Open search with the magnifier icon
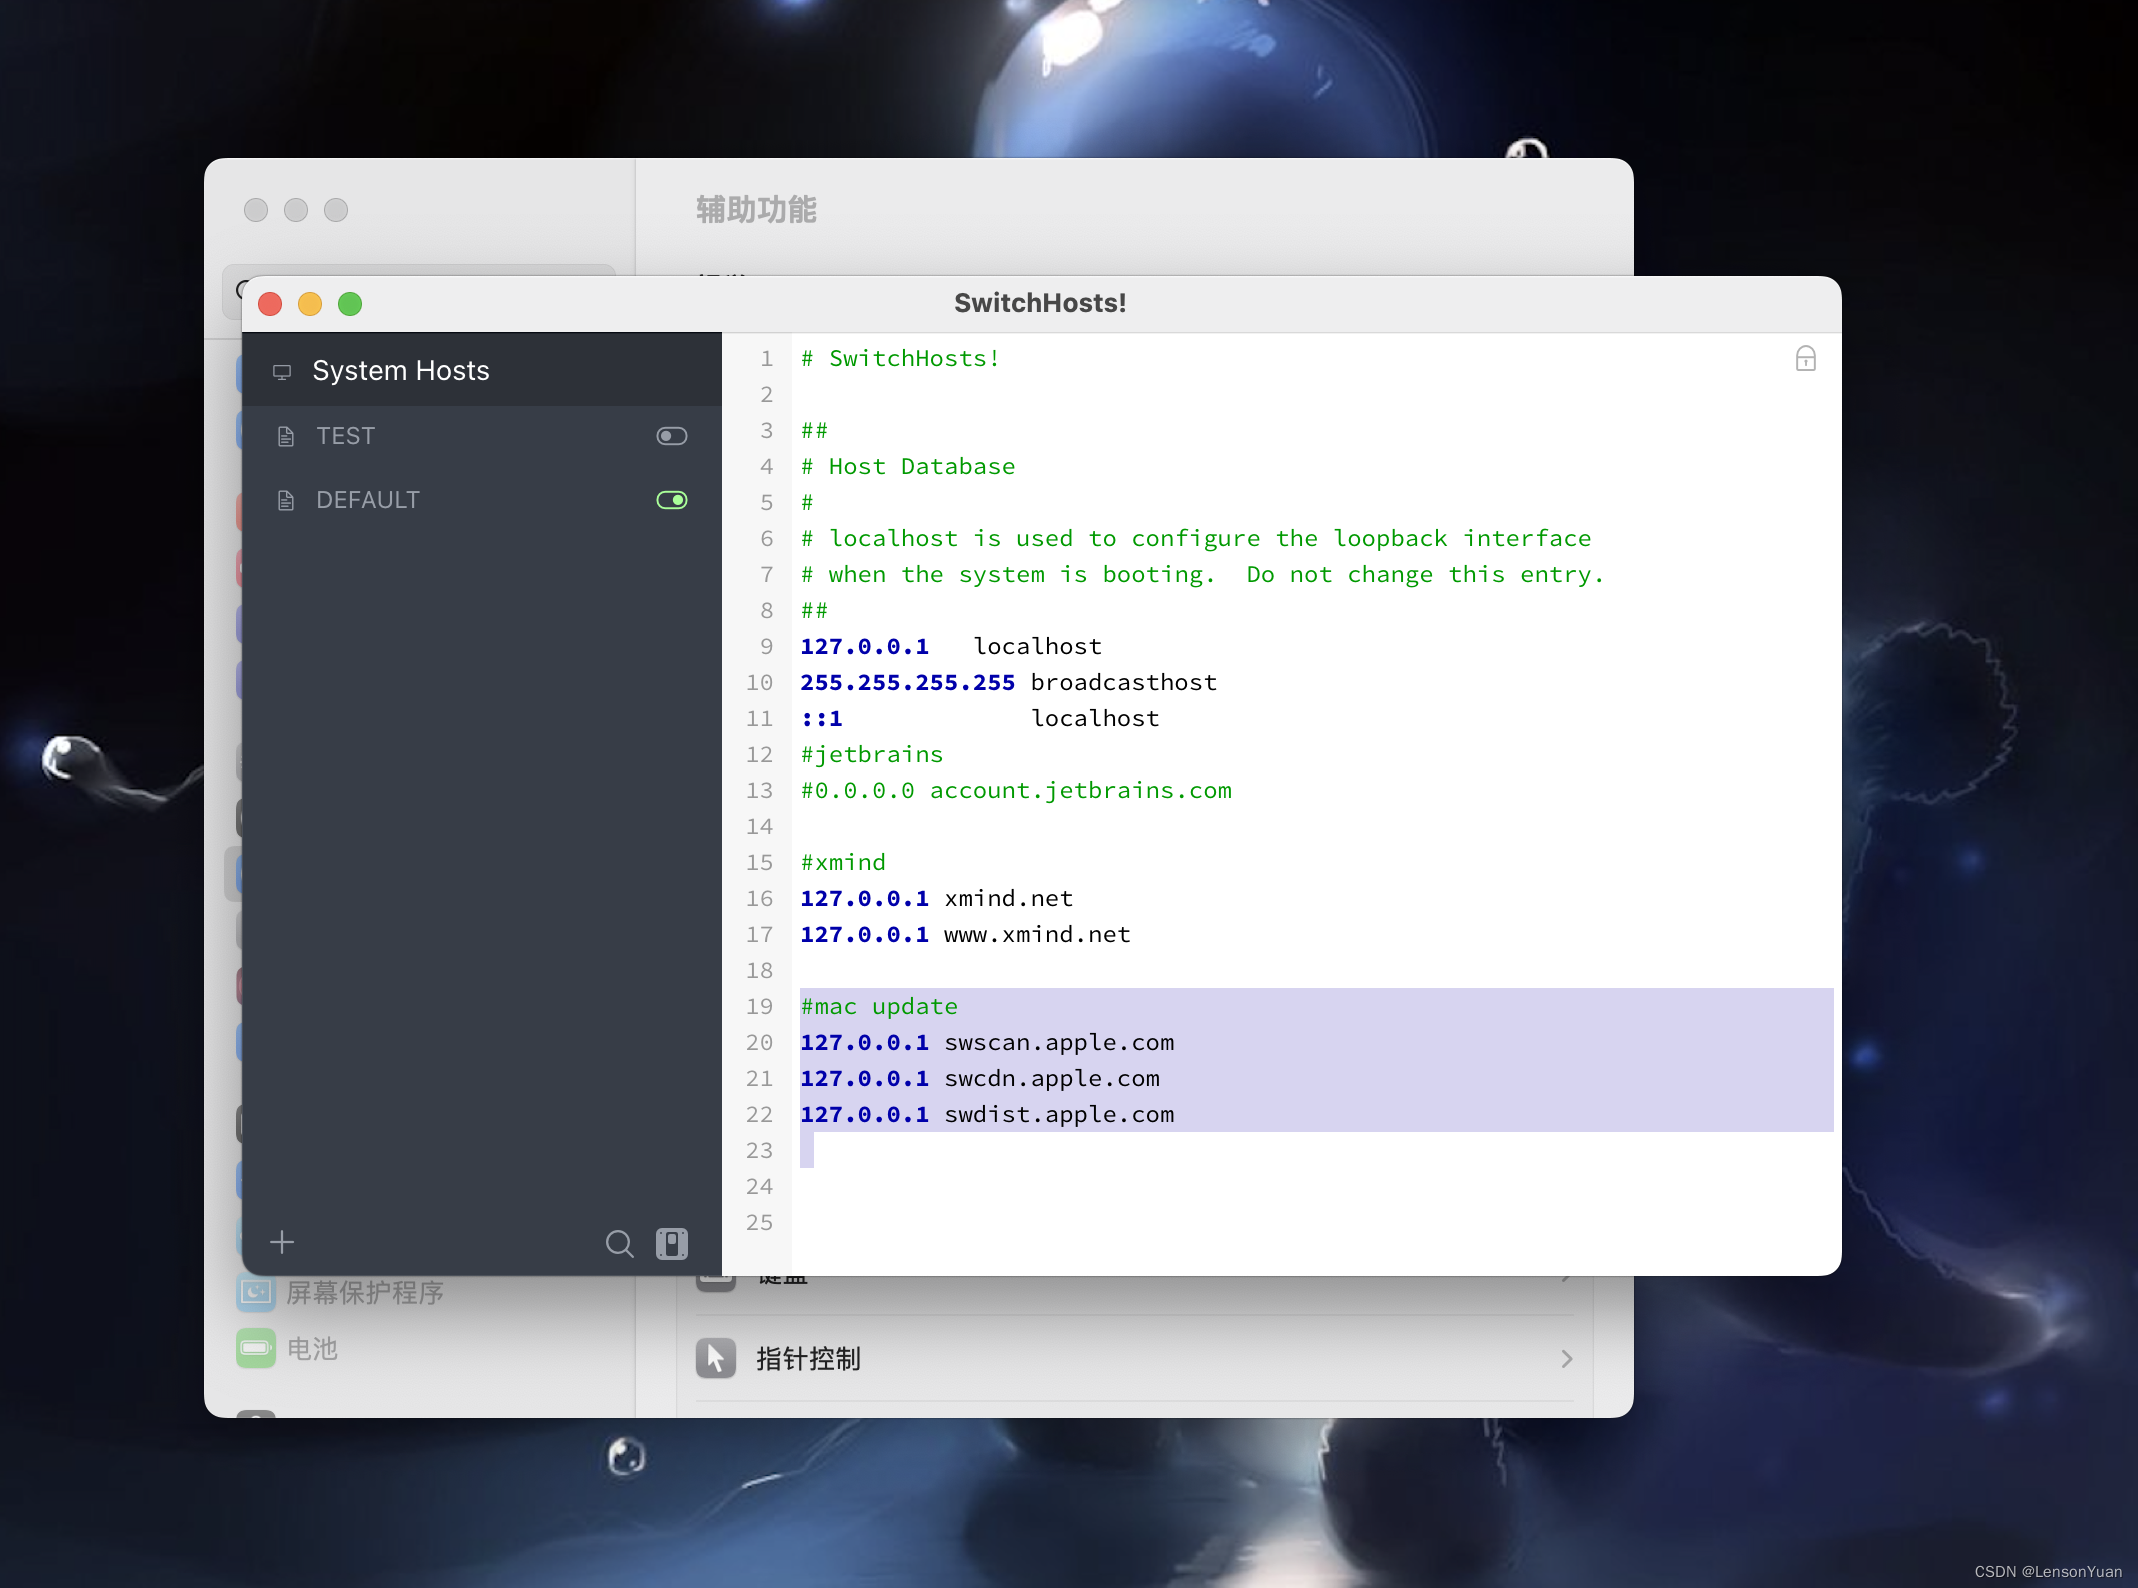Screen dimensions: 2138x1588 (619, 1243)
